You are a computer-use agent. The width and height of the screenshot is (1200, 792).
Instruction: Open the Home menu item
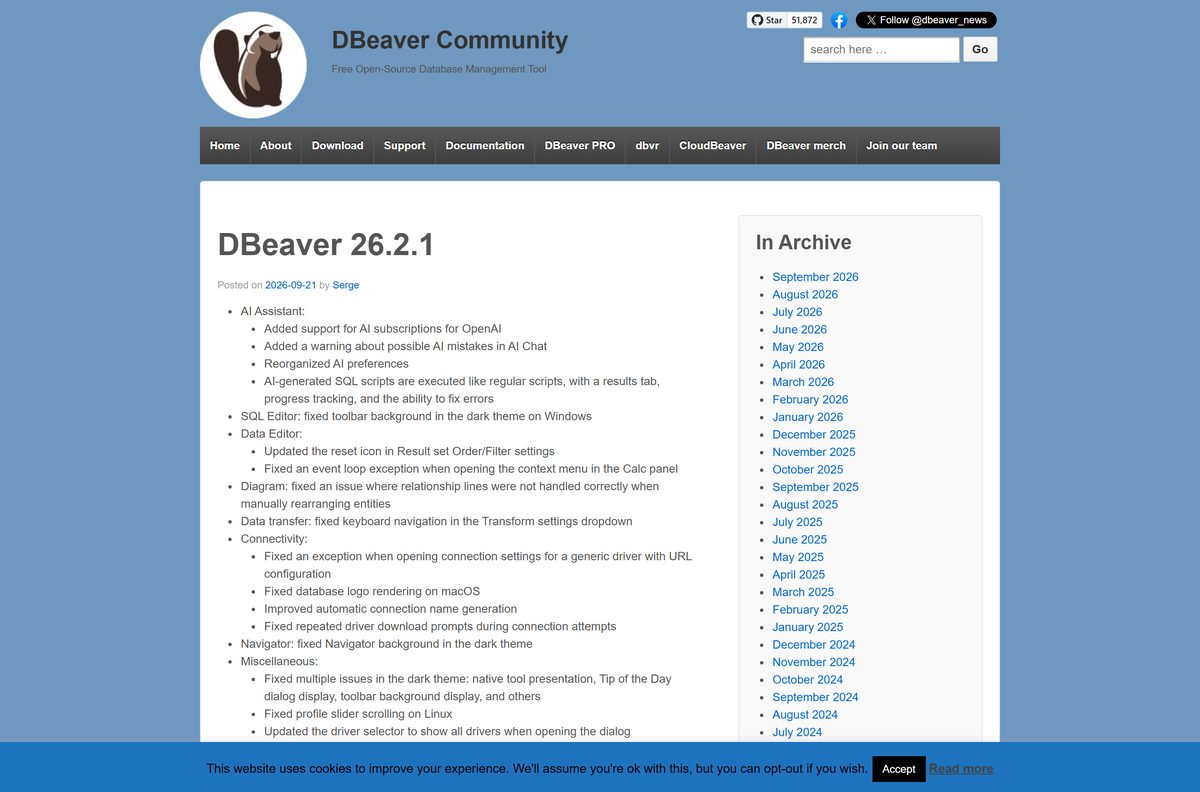tap(225, 146)
